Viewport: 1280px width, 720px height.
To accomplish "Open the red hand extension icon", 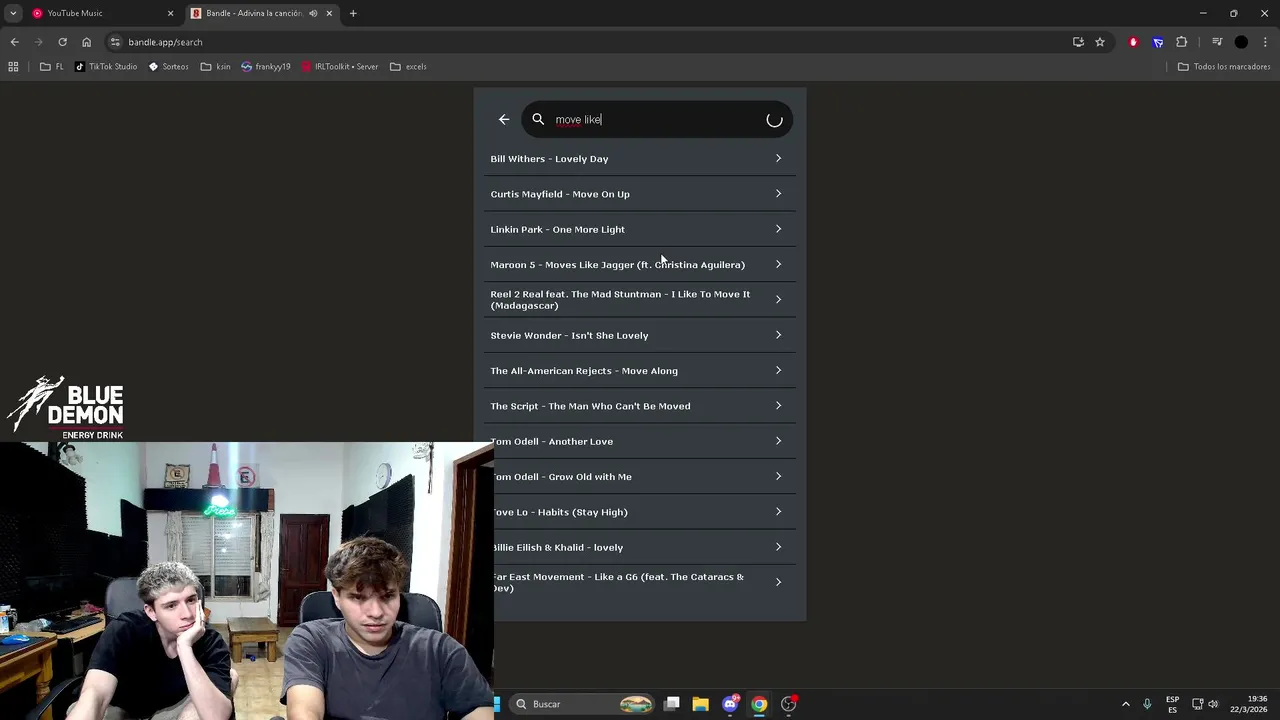I will 1133,42.
